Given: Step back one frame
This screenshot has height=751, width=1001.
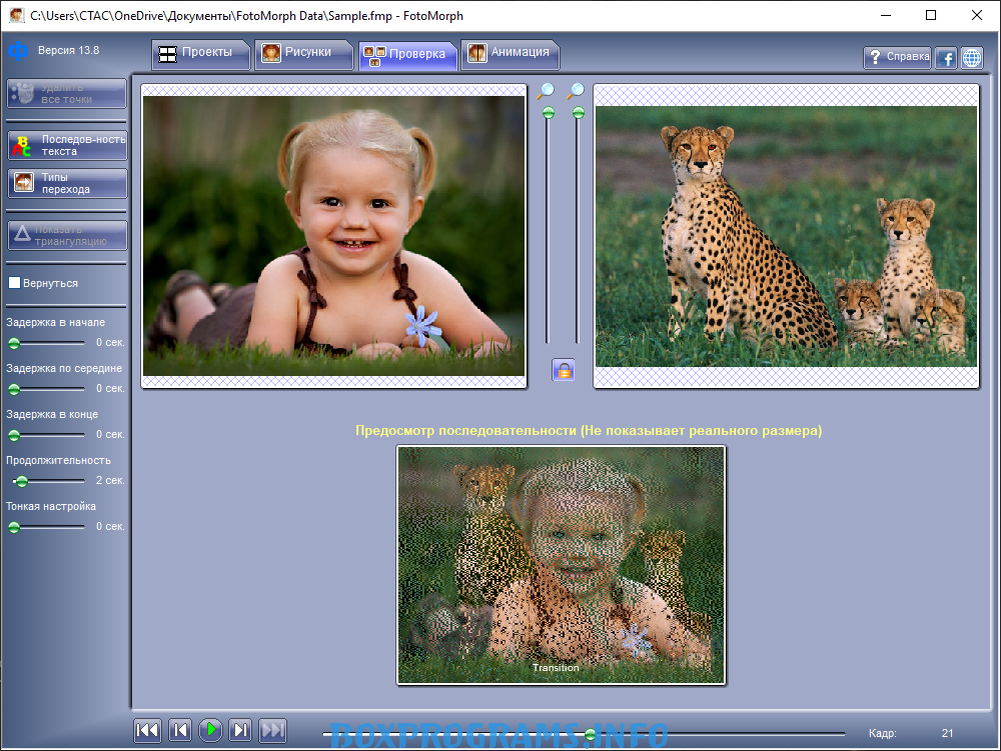Looking at the screenshot, I should [x=180, y=730].
